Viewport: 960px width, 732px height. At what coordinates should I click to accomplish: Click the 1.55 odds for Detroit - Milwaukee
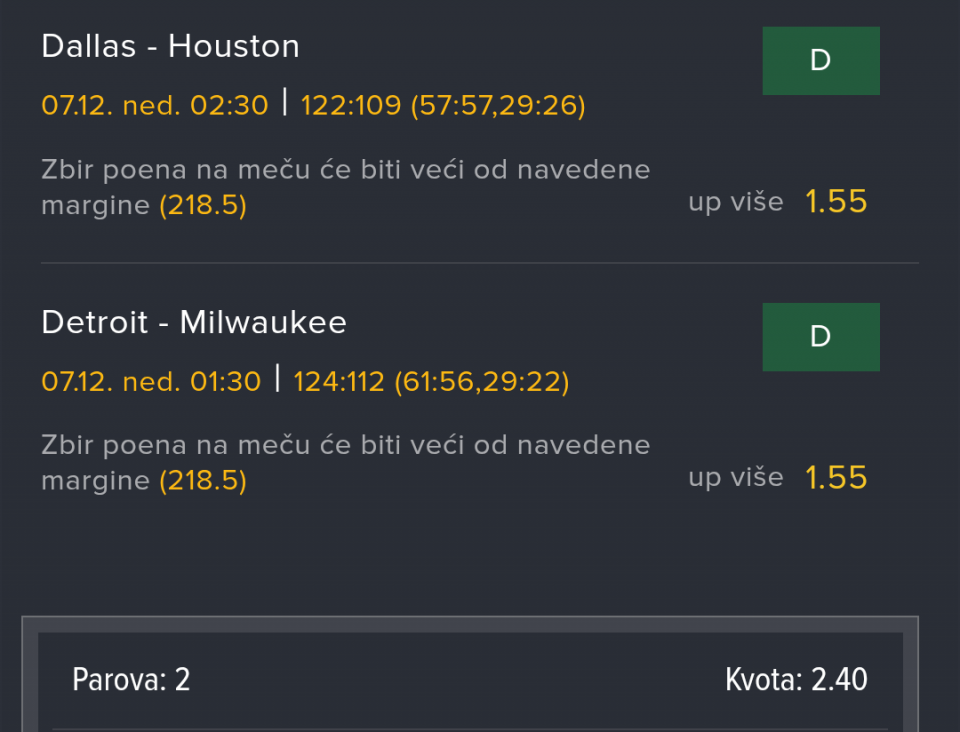tap(836, 478)
